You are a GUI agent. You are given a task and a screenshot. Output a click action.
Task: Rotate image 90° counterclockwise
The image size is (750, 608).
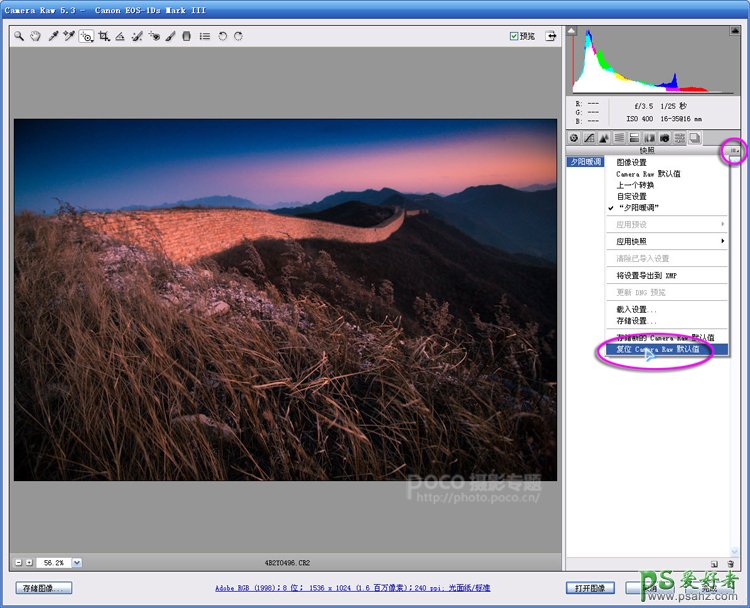(x=222, y=36)
